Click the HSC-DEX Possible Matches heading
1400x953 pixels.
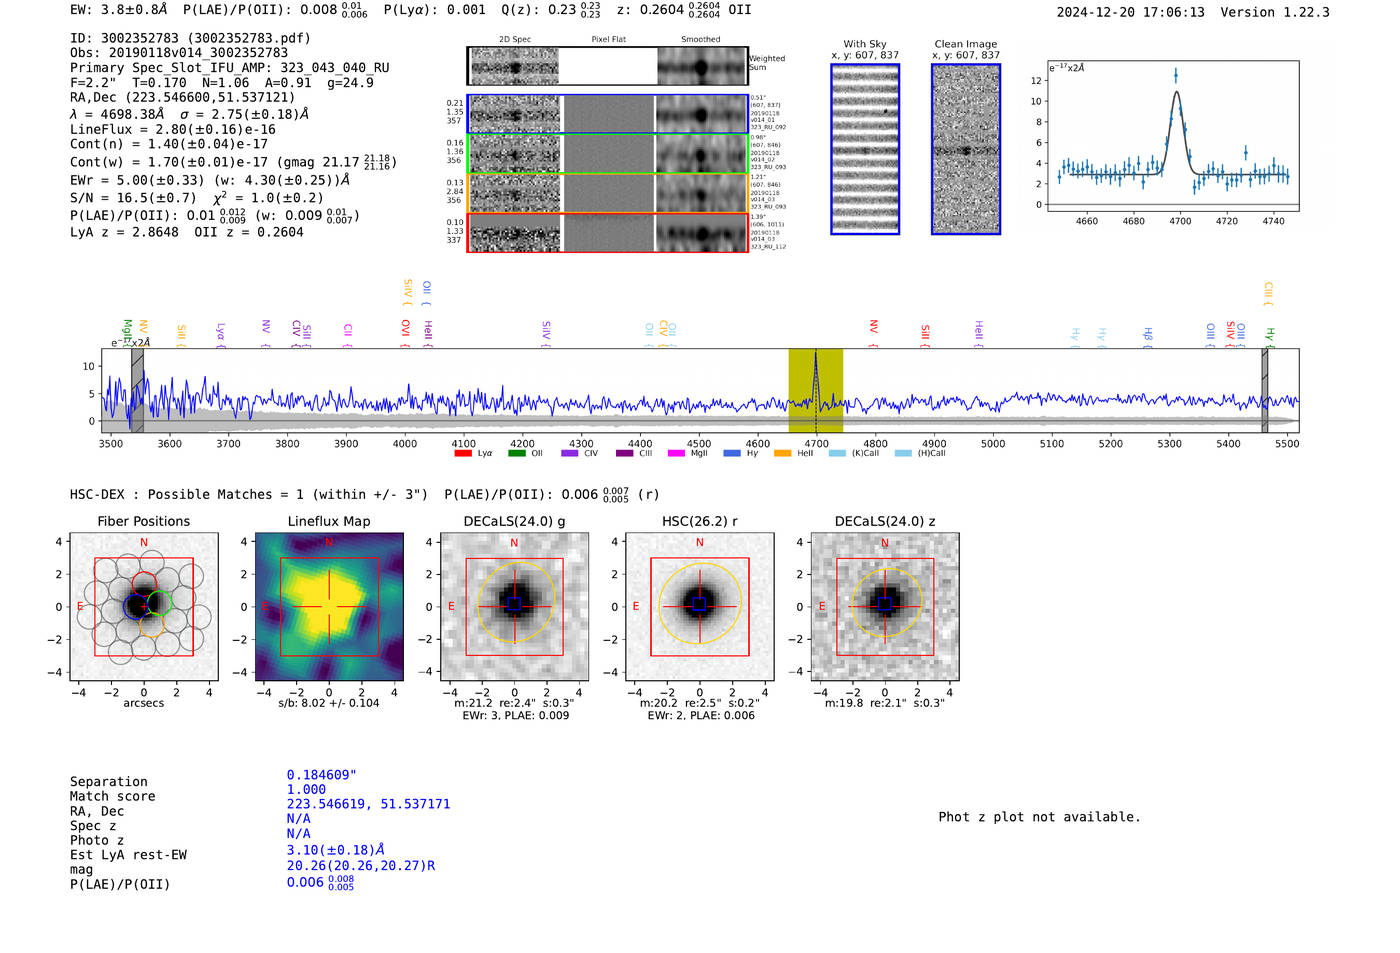[x=249, y=494]
